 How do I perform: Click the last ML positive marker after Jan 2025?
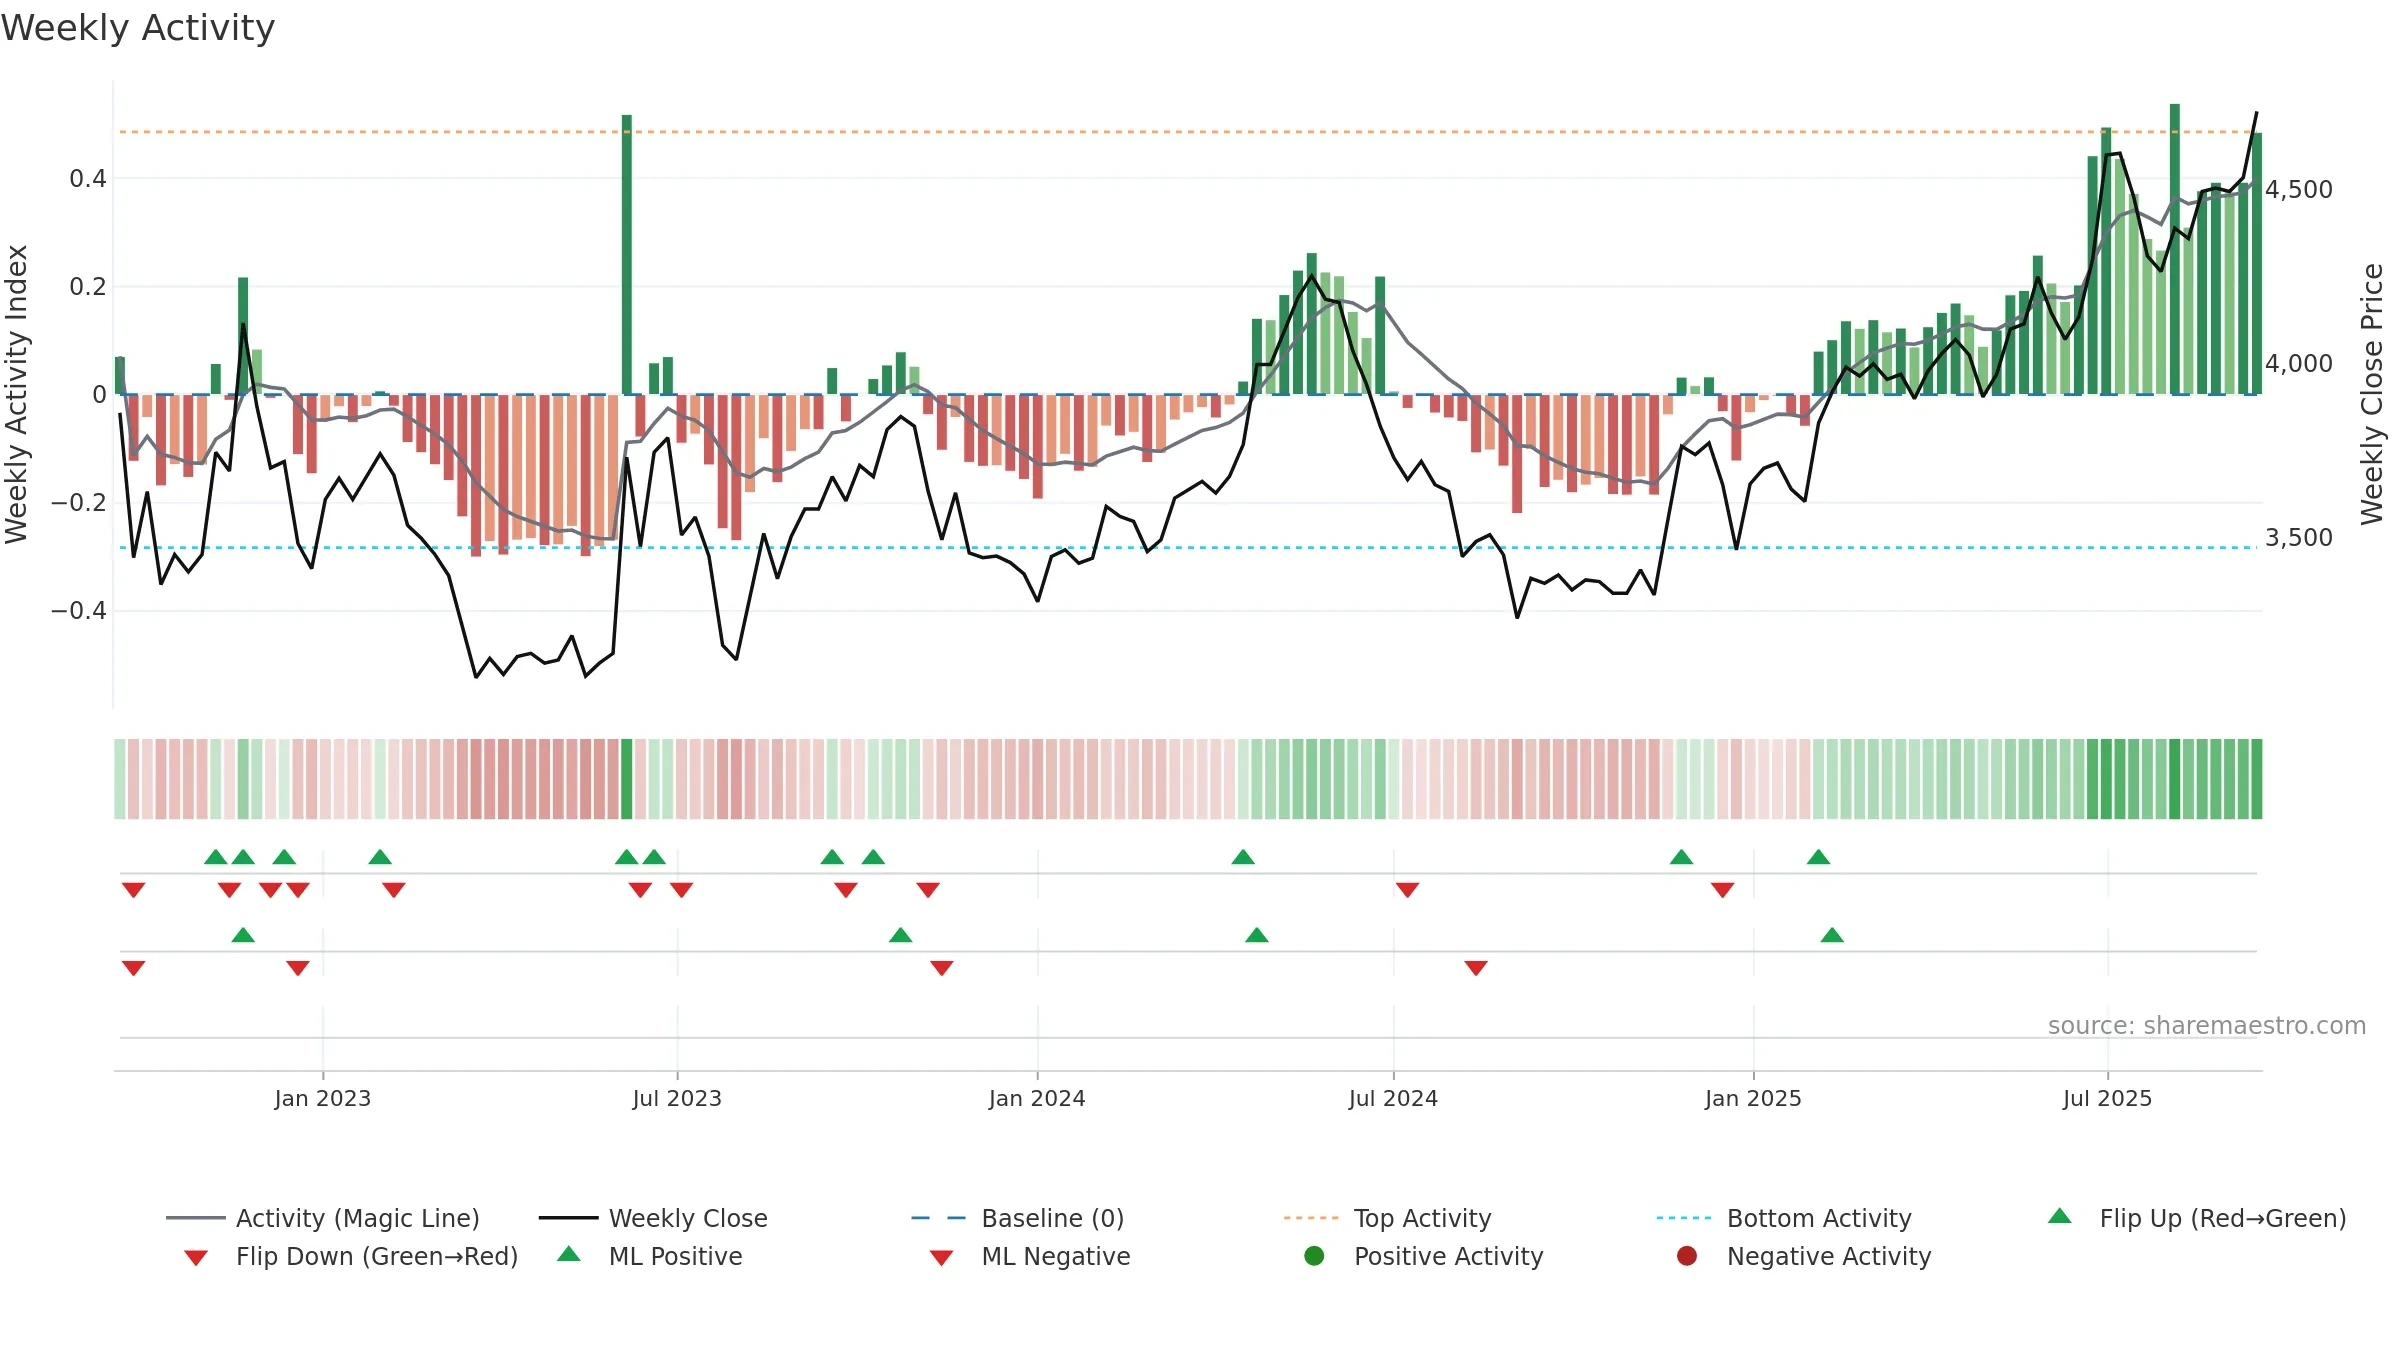coord(1832,935)
